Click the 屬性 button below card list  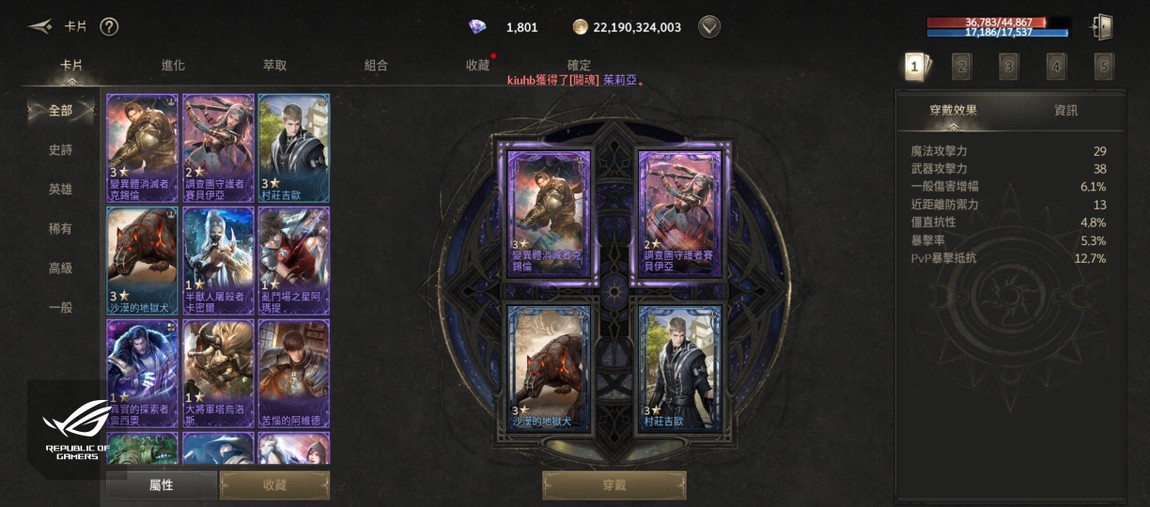[161, 485]
